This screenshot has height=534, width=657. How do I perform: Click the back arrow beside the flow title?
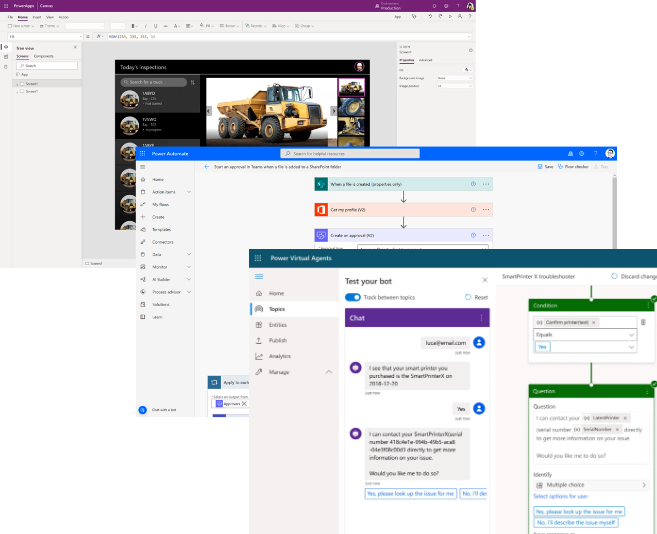click(207, 167)
